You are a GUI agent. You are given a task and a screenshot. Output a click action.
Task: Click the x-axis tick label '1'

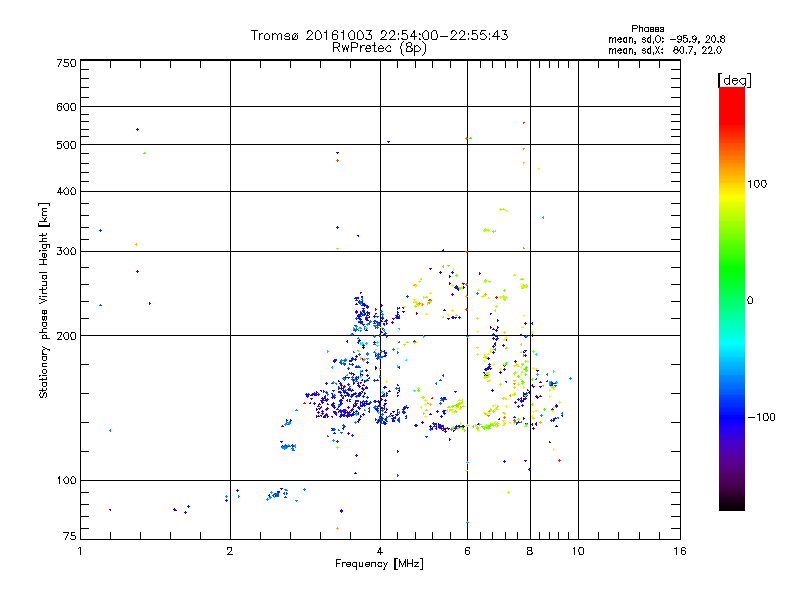tap(80, 551)
